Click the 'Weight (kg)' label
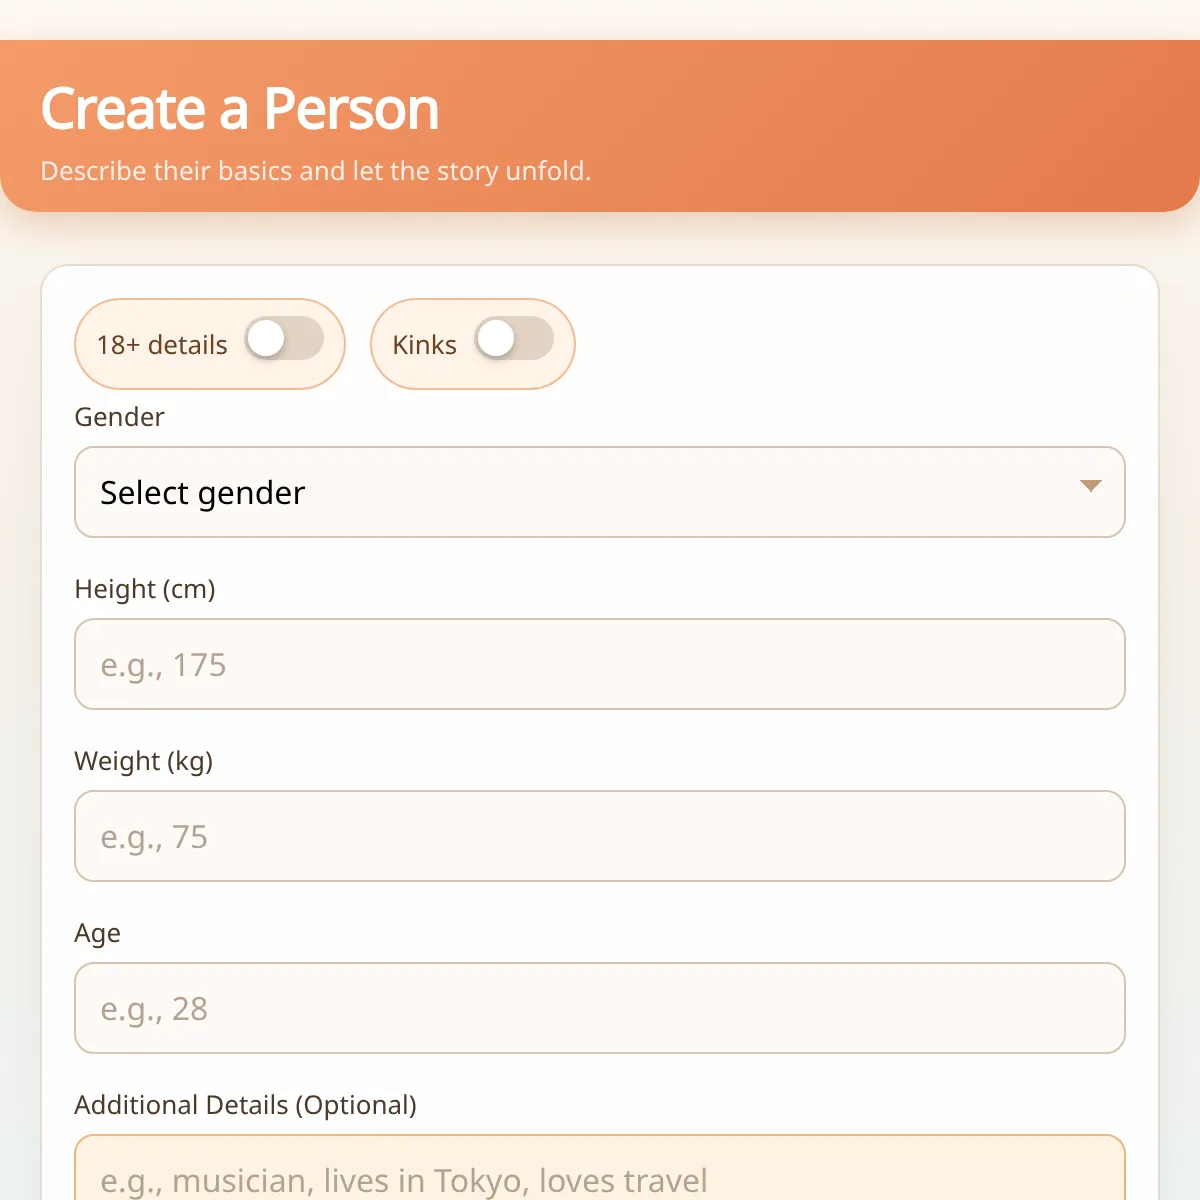Image resolution: width=1200 pixels, height=1200 pixels. point(143,761)
